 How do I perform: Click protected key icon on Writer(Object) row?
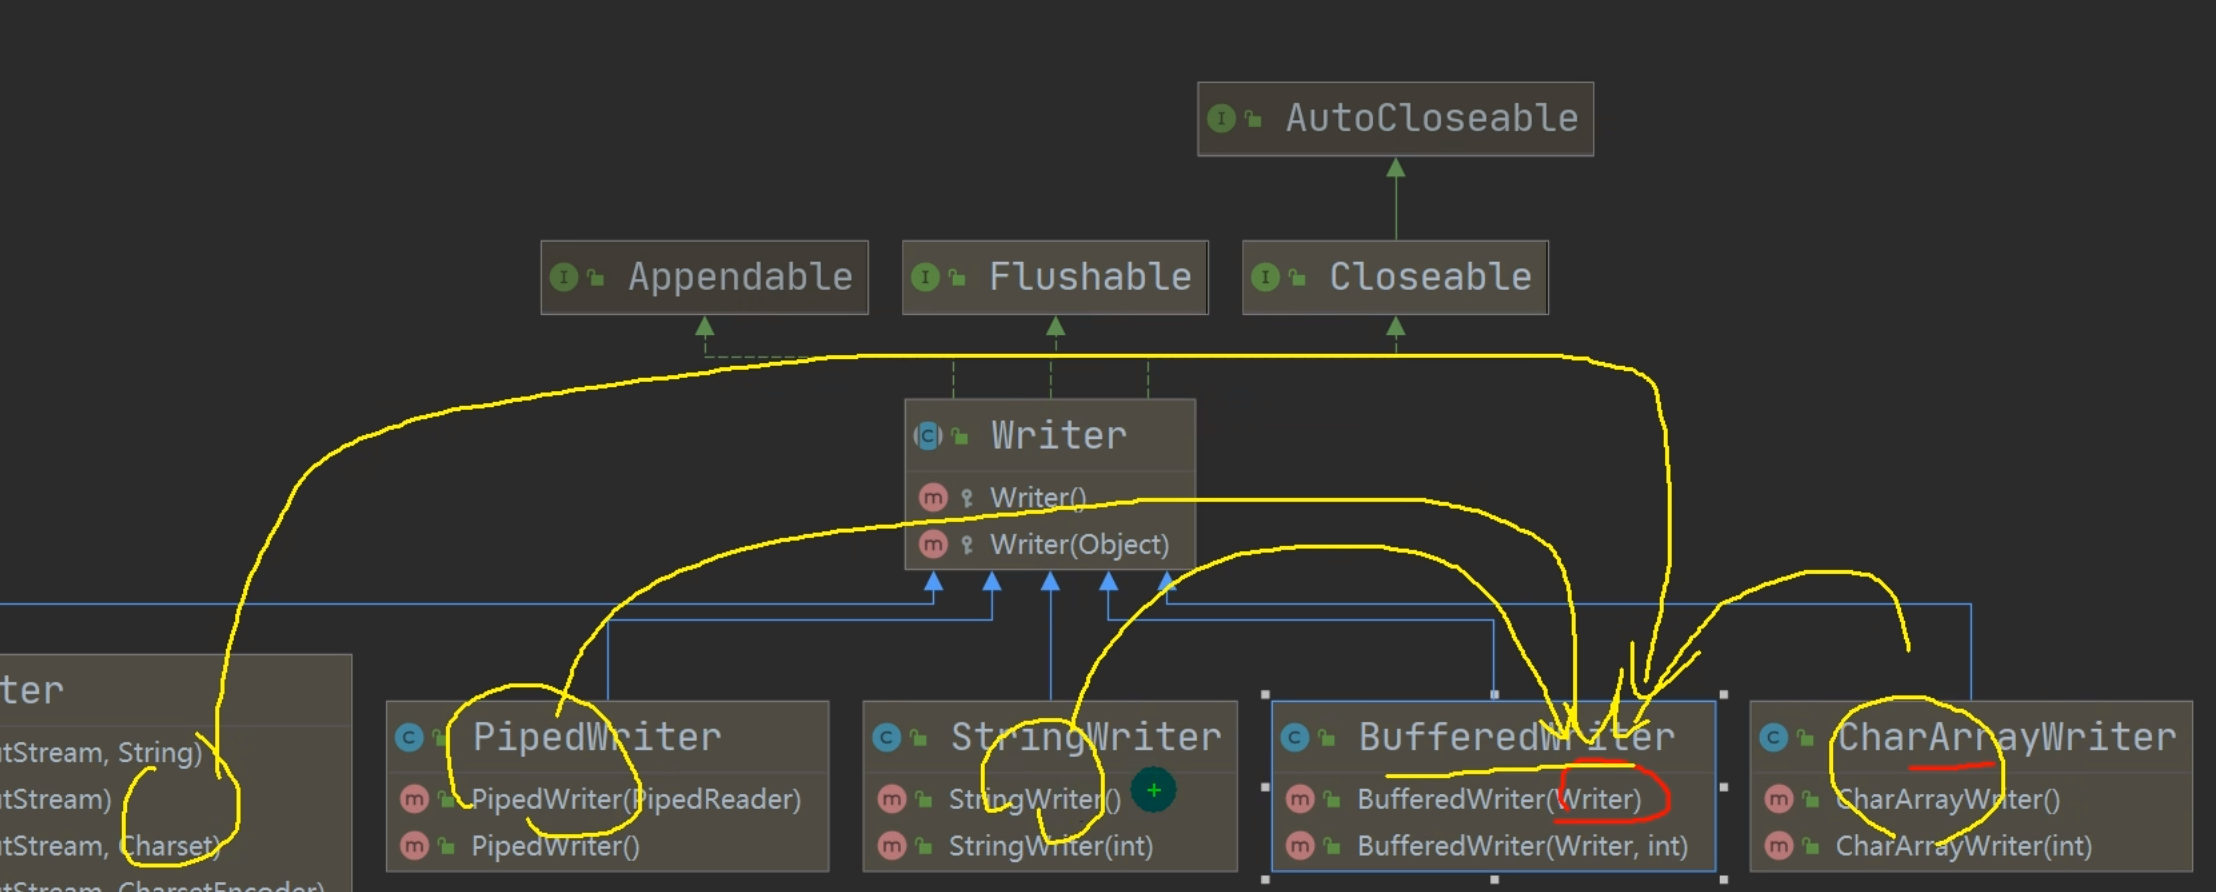[967, 545]
